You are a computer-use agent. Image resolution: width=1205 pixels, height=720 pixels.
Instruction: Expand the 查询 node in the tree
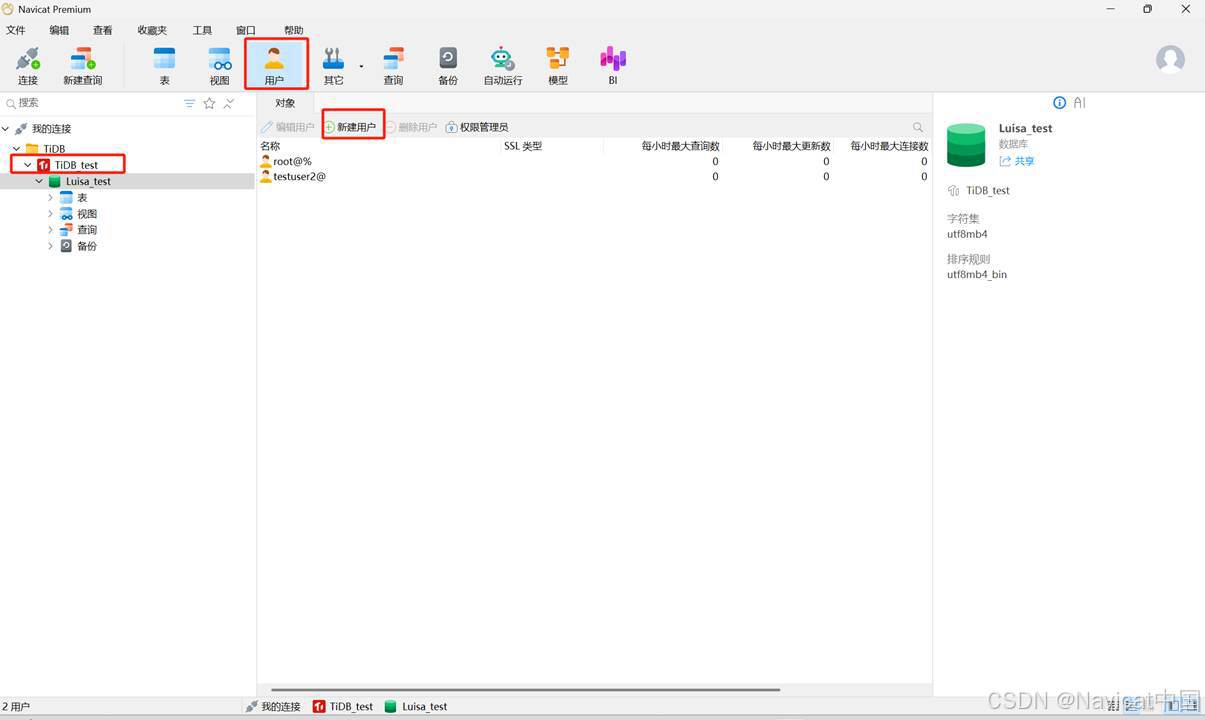[50, 230]
